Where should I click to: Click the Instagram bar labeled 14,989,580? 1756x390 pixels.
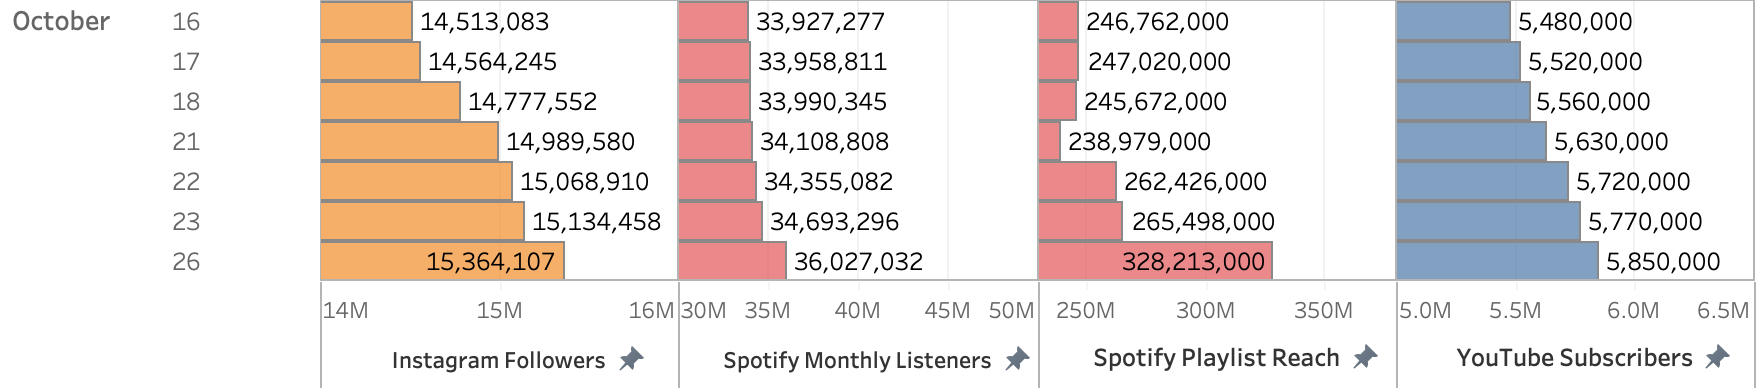click(x=409, y=141)
